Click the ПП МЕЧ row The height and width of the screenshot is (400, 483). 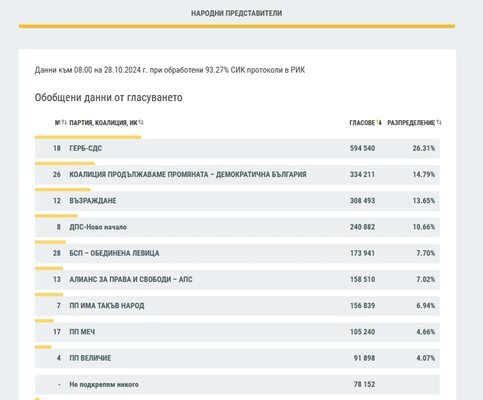pyautogui.click(x=237, y=332)
